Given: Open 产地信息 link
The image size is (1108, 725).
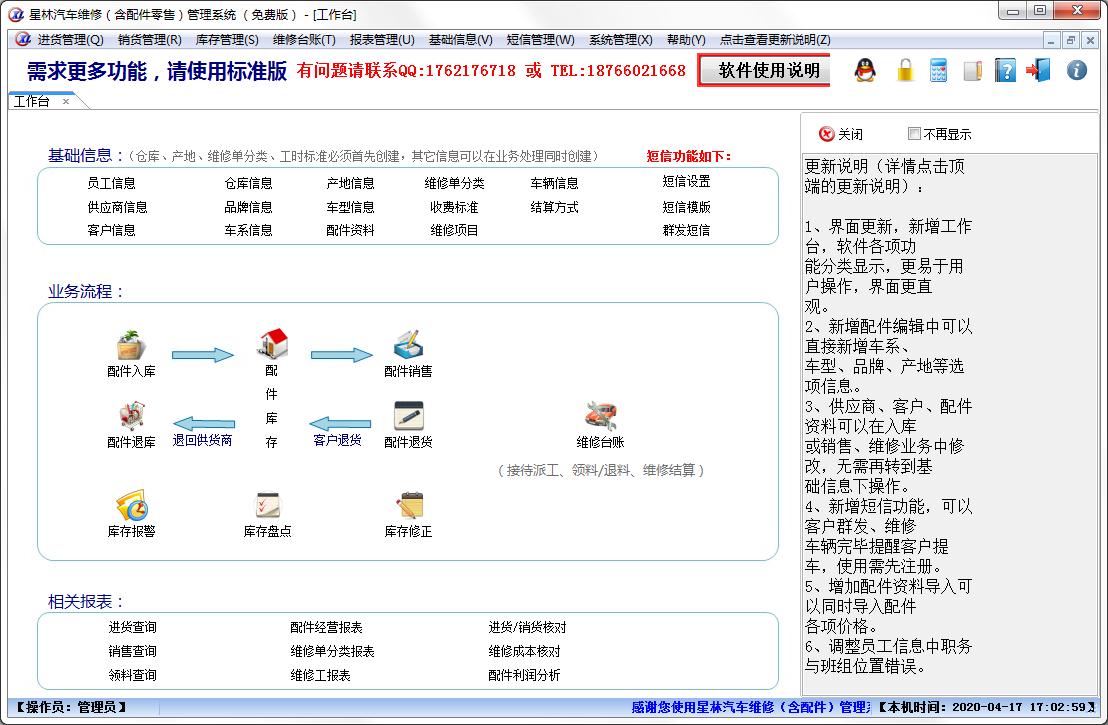Looking at the screenshot, I should coord(350,183).
